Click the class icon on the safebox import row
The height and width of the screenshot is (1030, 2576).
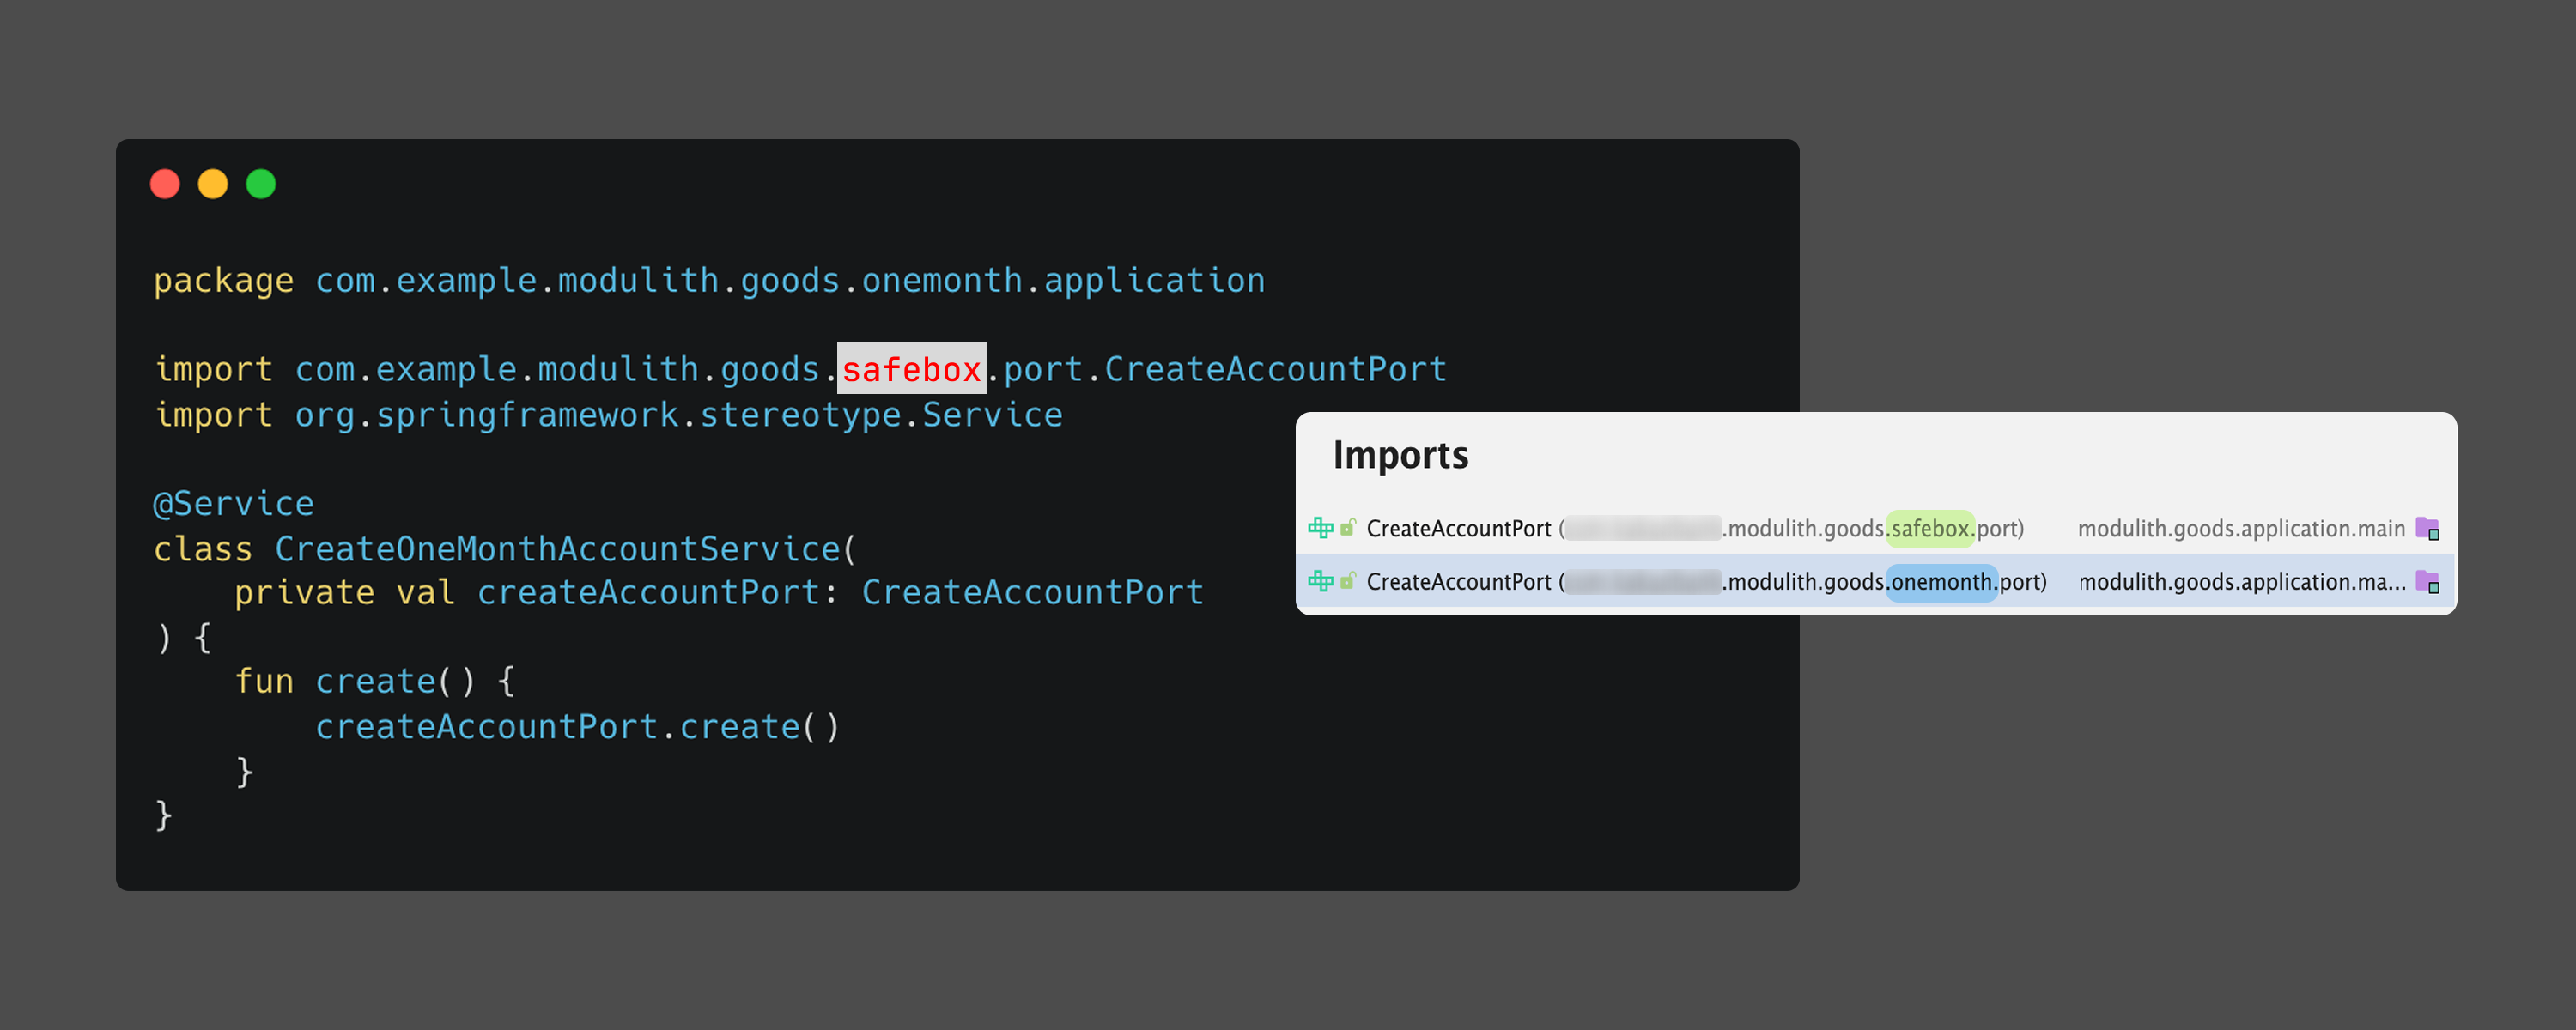click(1320, 528)
